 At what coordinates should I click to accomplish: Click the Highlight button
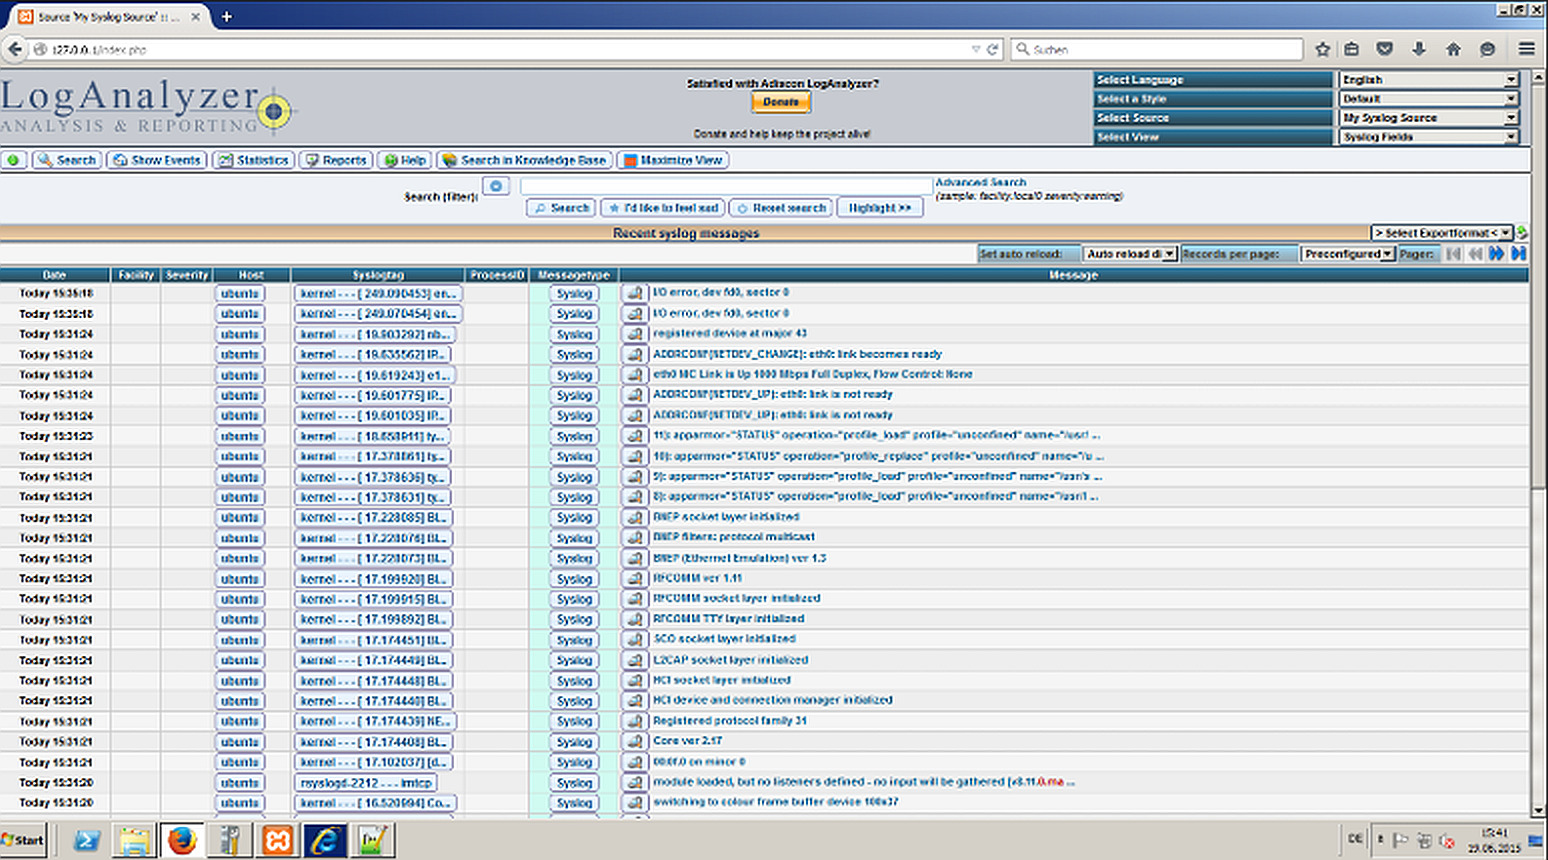point(879,207)
